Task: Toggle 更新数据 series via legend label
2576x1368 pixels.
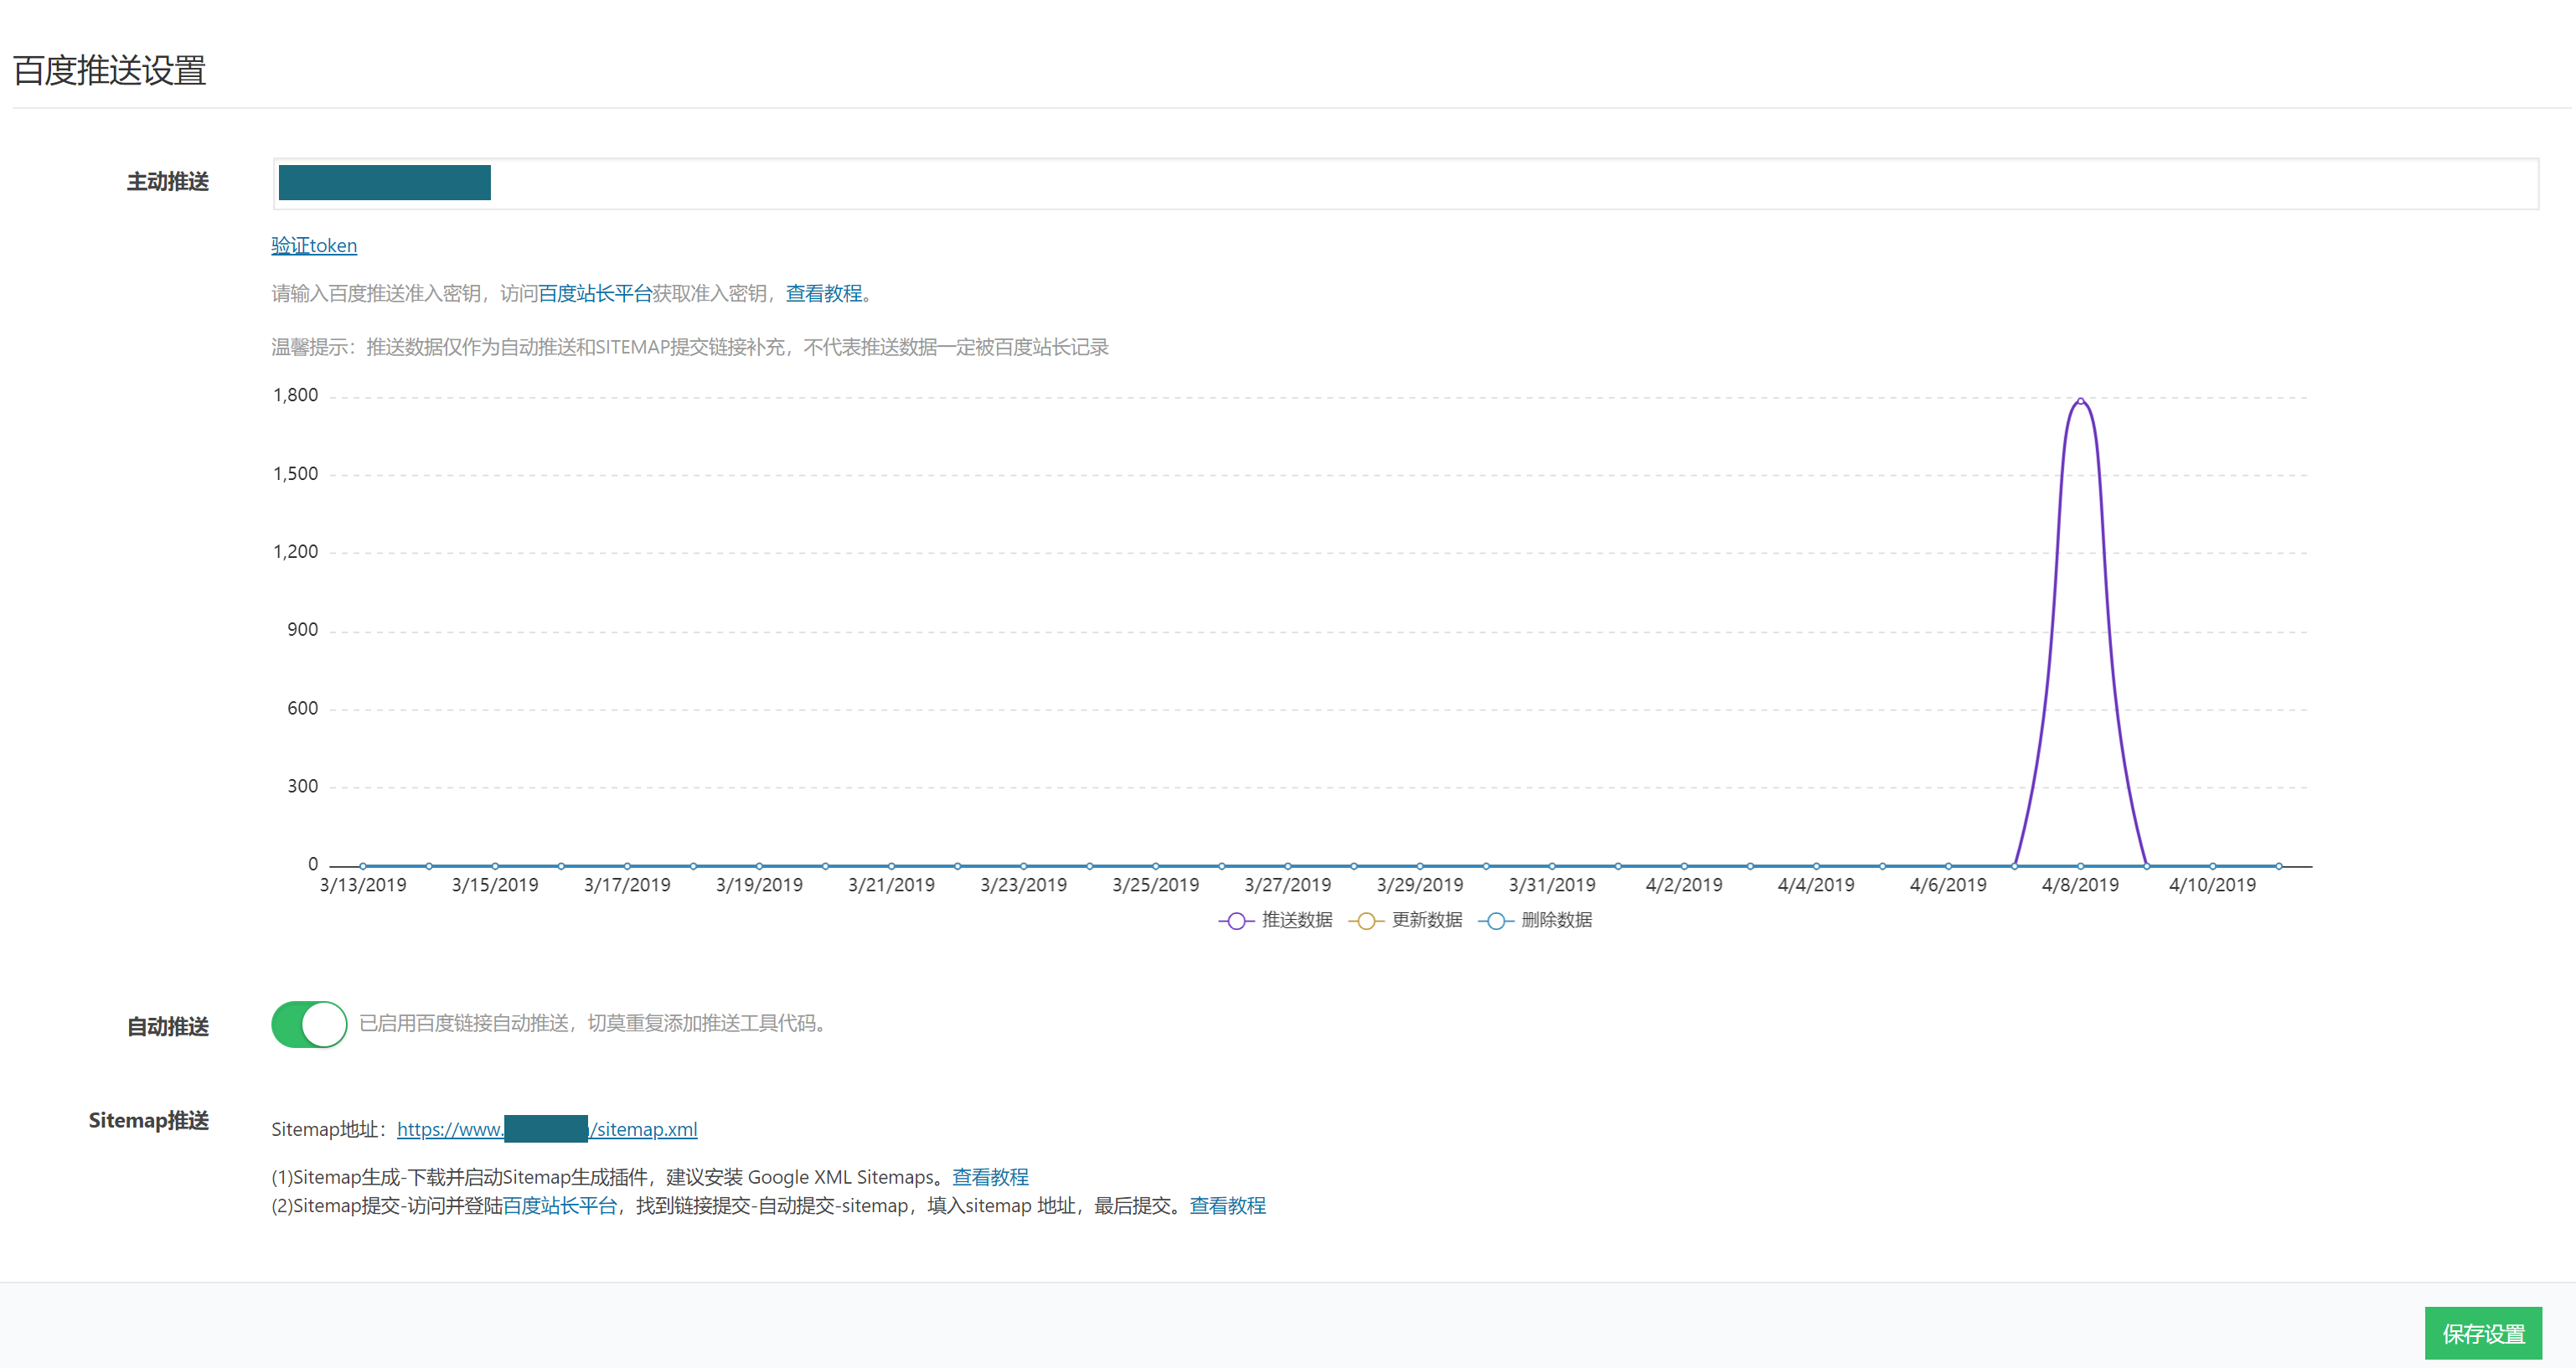Action: click(1427, 920)
